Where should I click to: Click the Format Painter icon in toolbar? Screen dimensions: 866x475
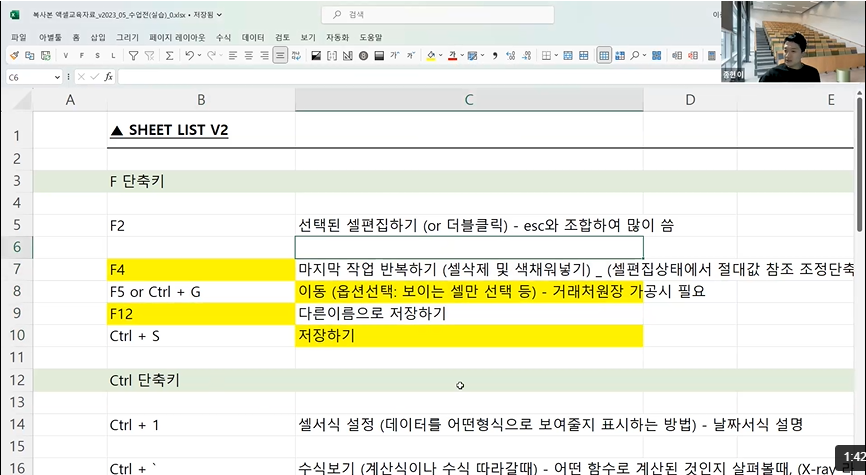14,55
